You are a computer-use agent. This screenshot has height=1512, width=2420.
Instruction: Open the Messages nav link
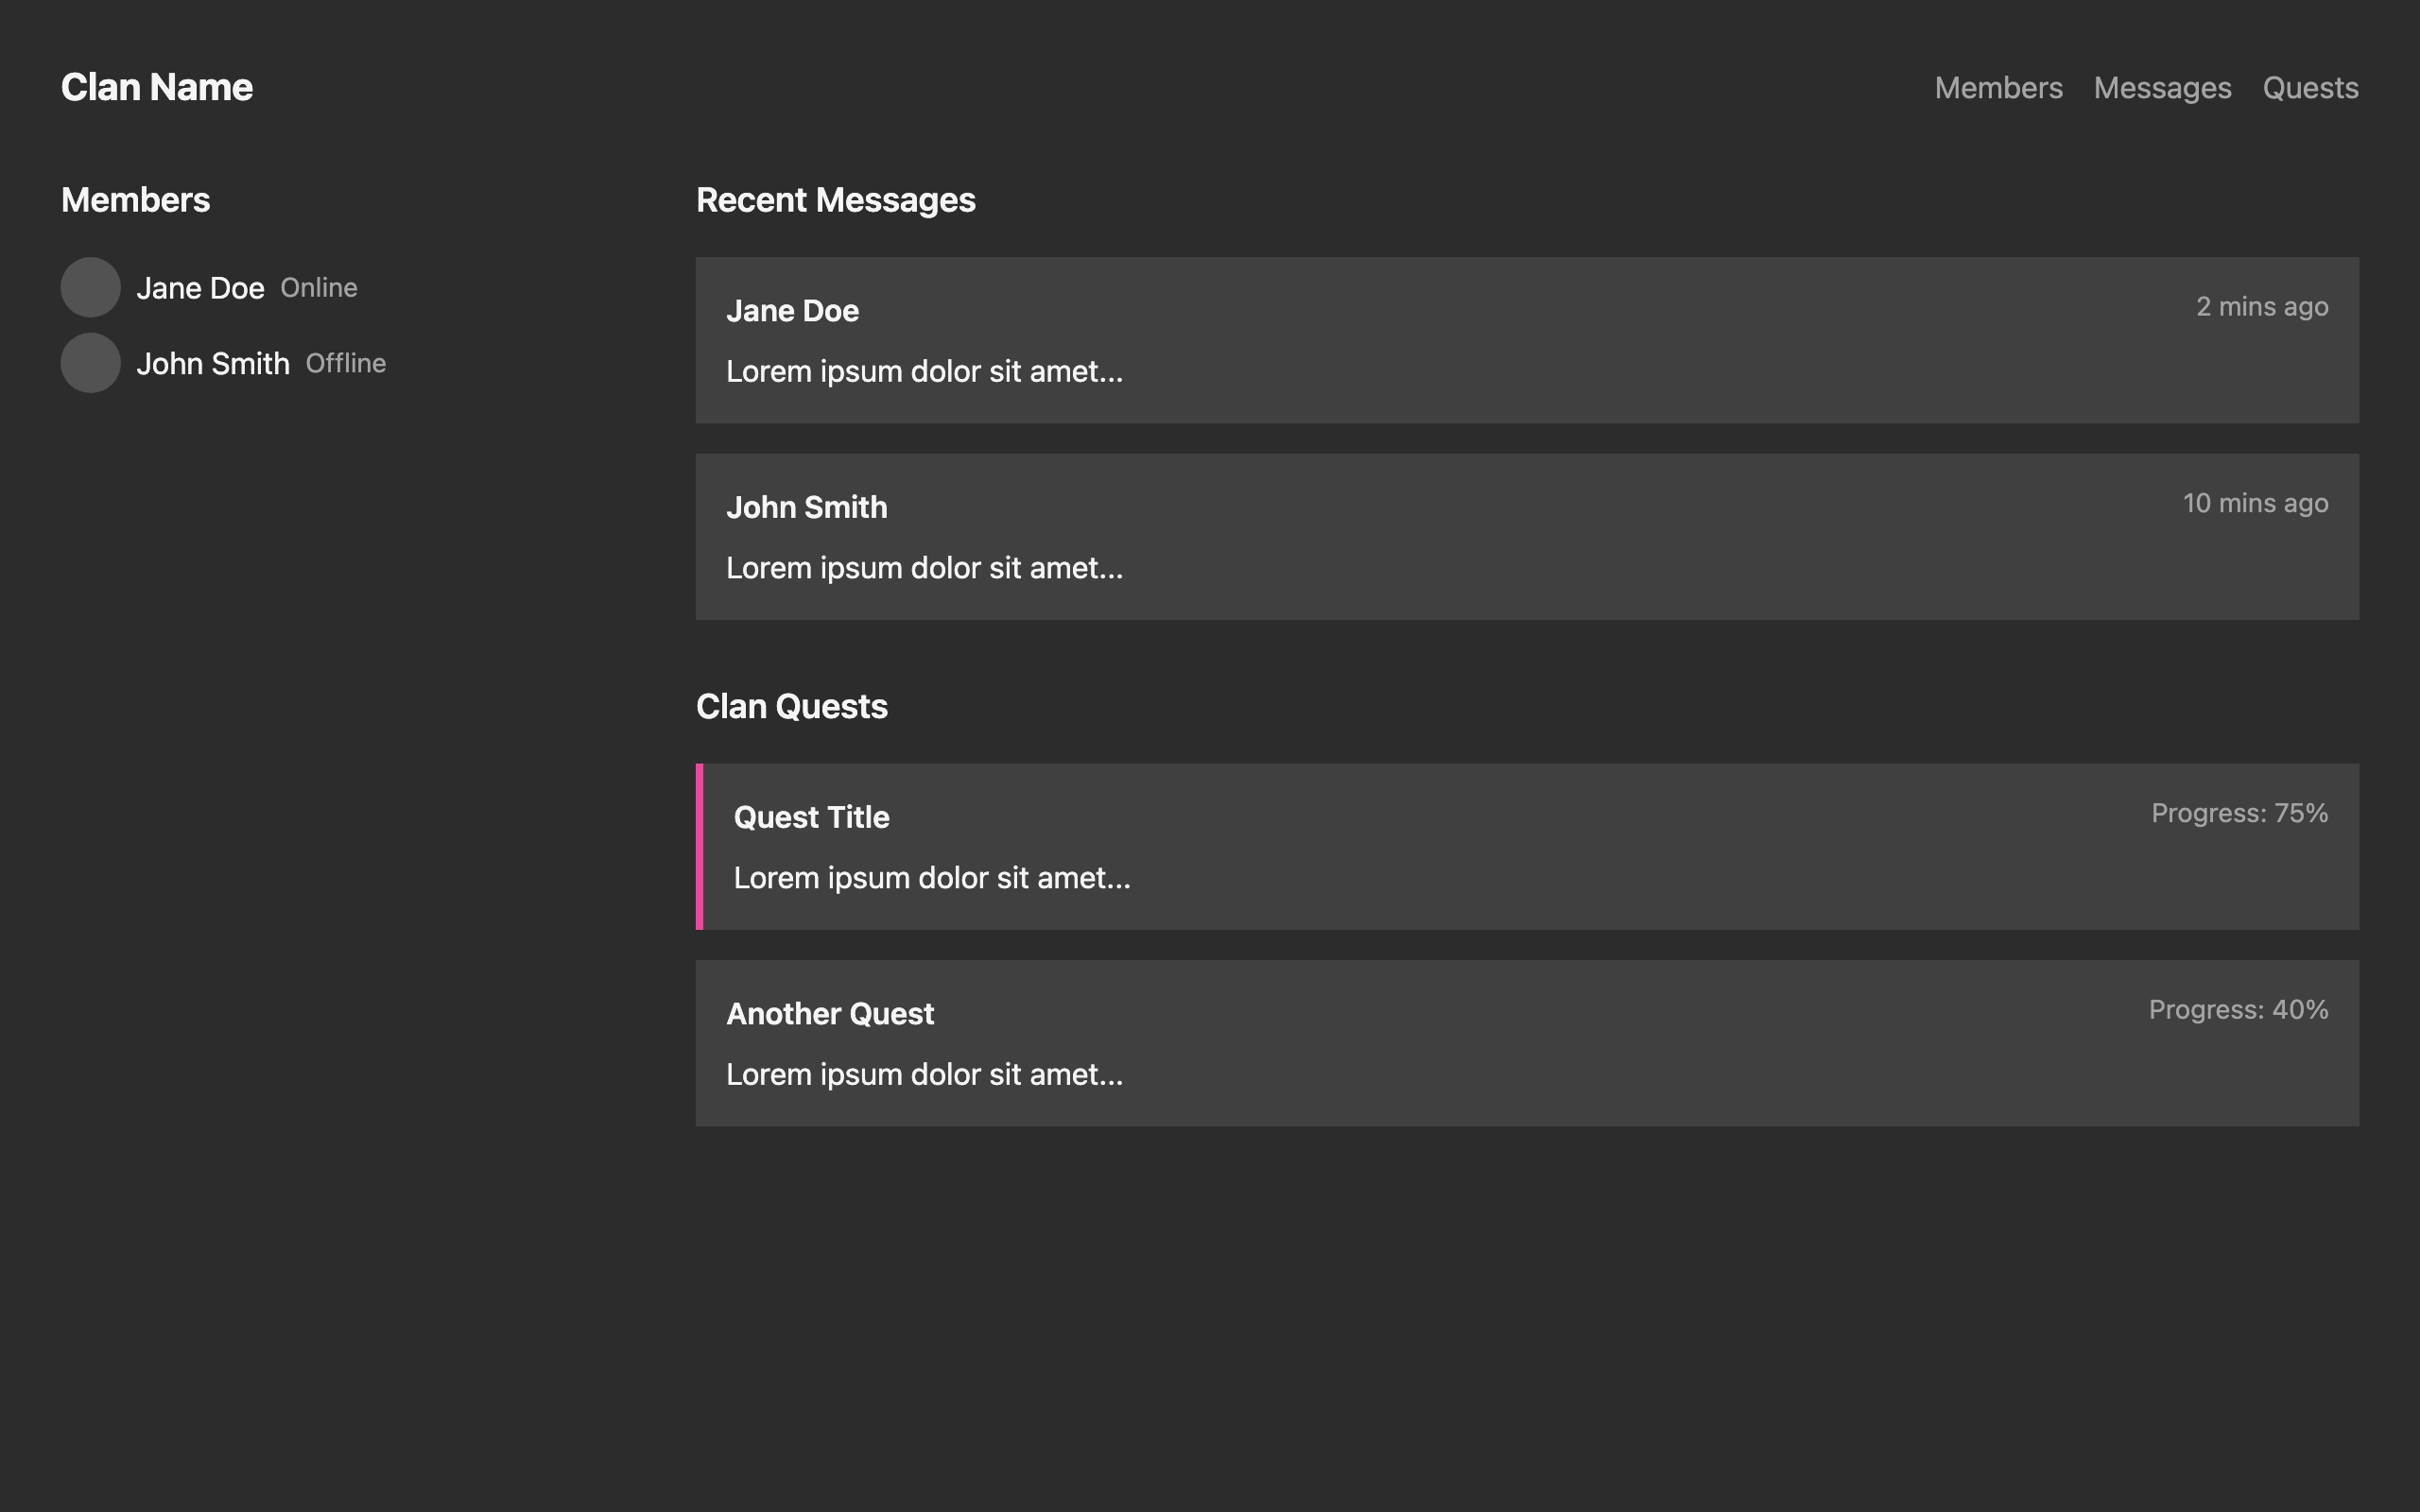pos(2162,88)
